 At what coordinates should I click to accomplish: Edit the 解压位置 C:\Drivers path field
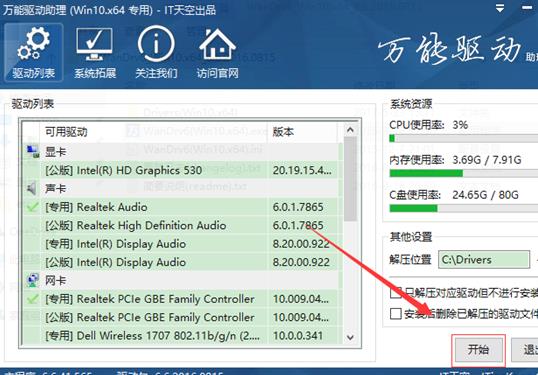pos(484,259)
